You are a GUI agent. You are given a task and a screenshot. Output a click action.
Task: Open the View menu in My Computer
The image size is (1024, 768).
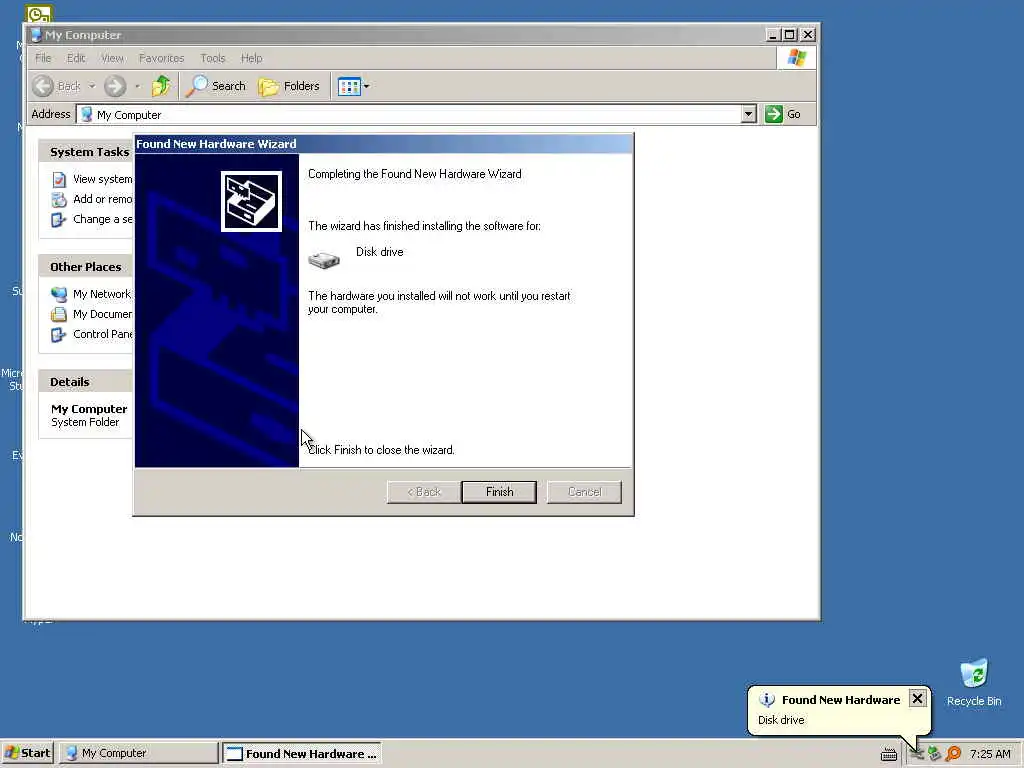(112, 58)
